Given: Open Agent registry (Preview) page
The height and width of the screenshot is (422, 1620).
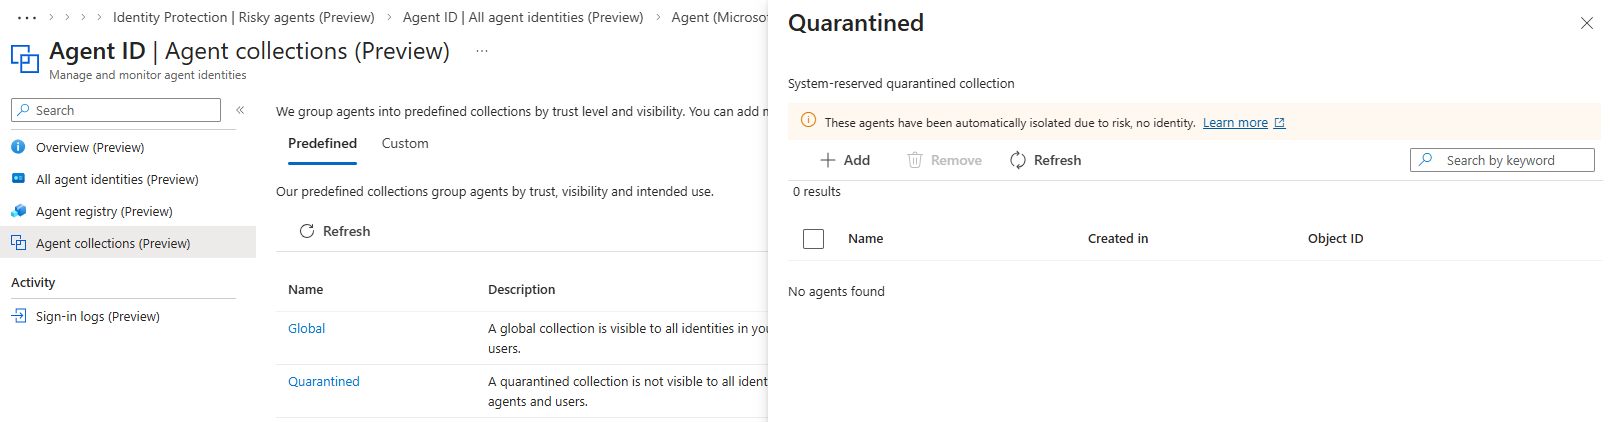Looking at the screenshot, I should (x=104, y=211).
